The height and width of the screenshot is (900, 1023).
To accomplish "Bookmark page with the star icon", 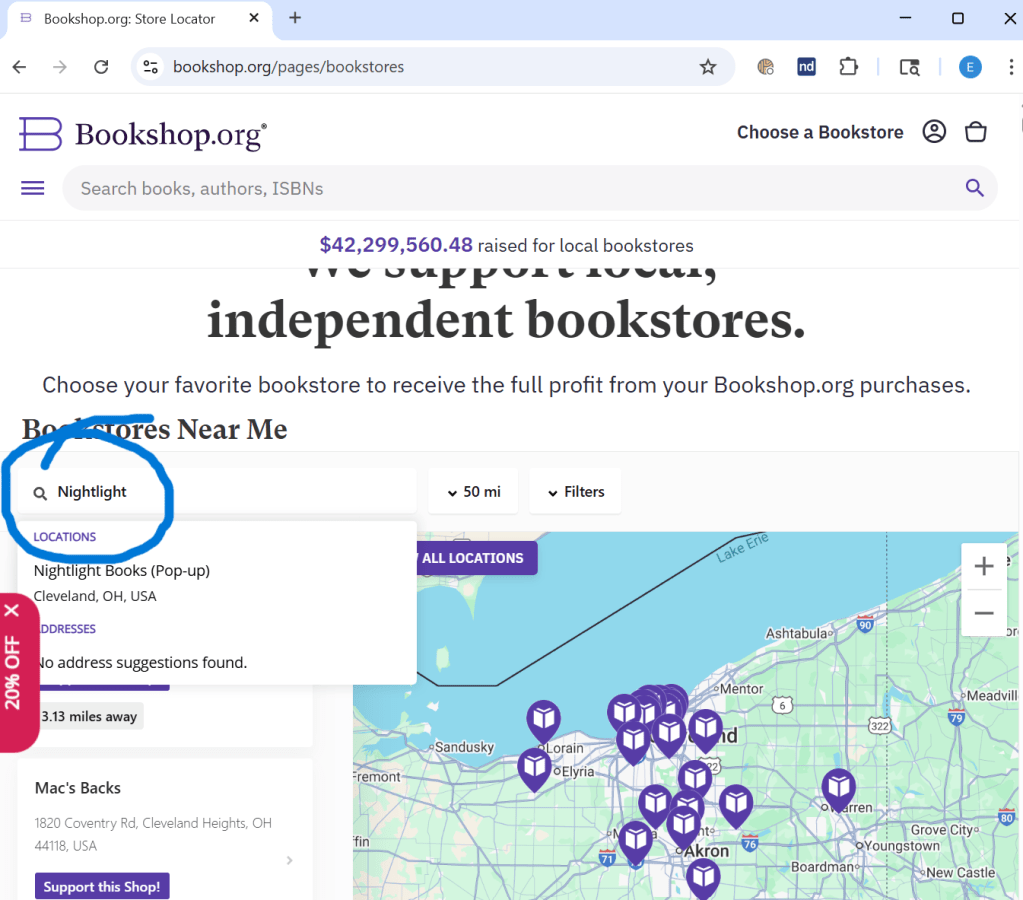I will [x=708, y=67].
